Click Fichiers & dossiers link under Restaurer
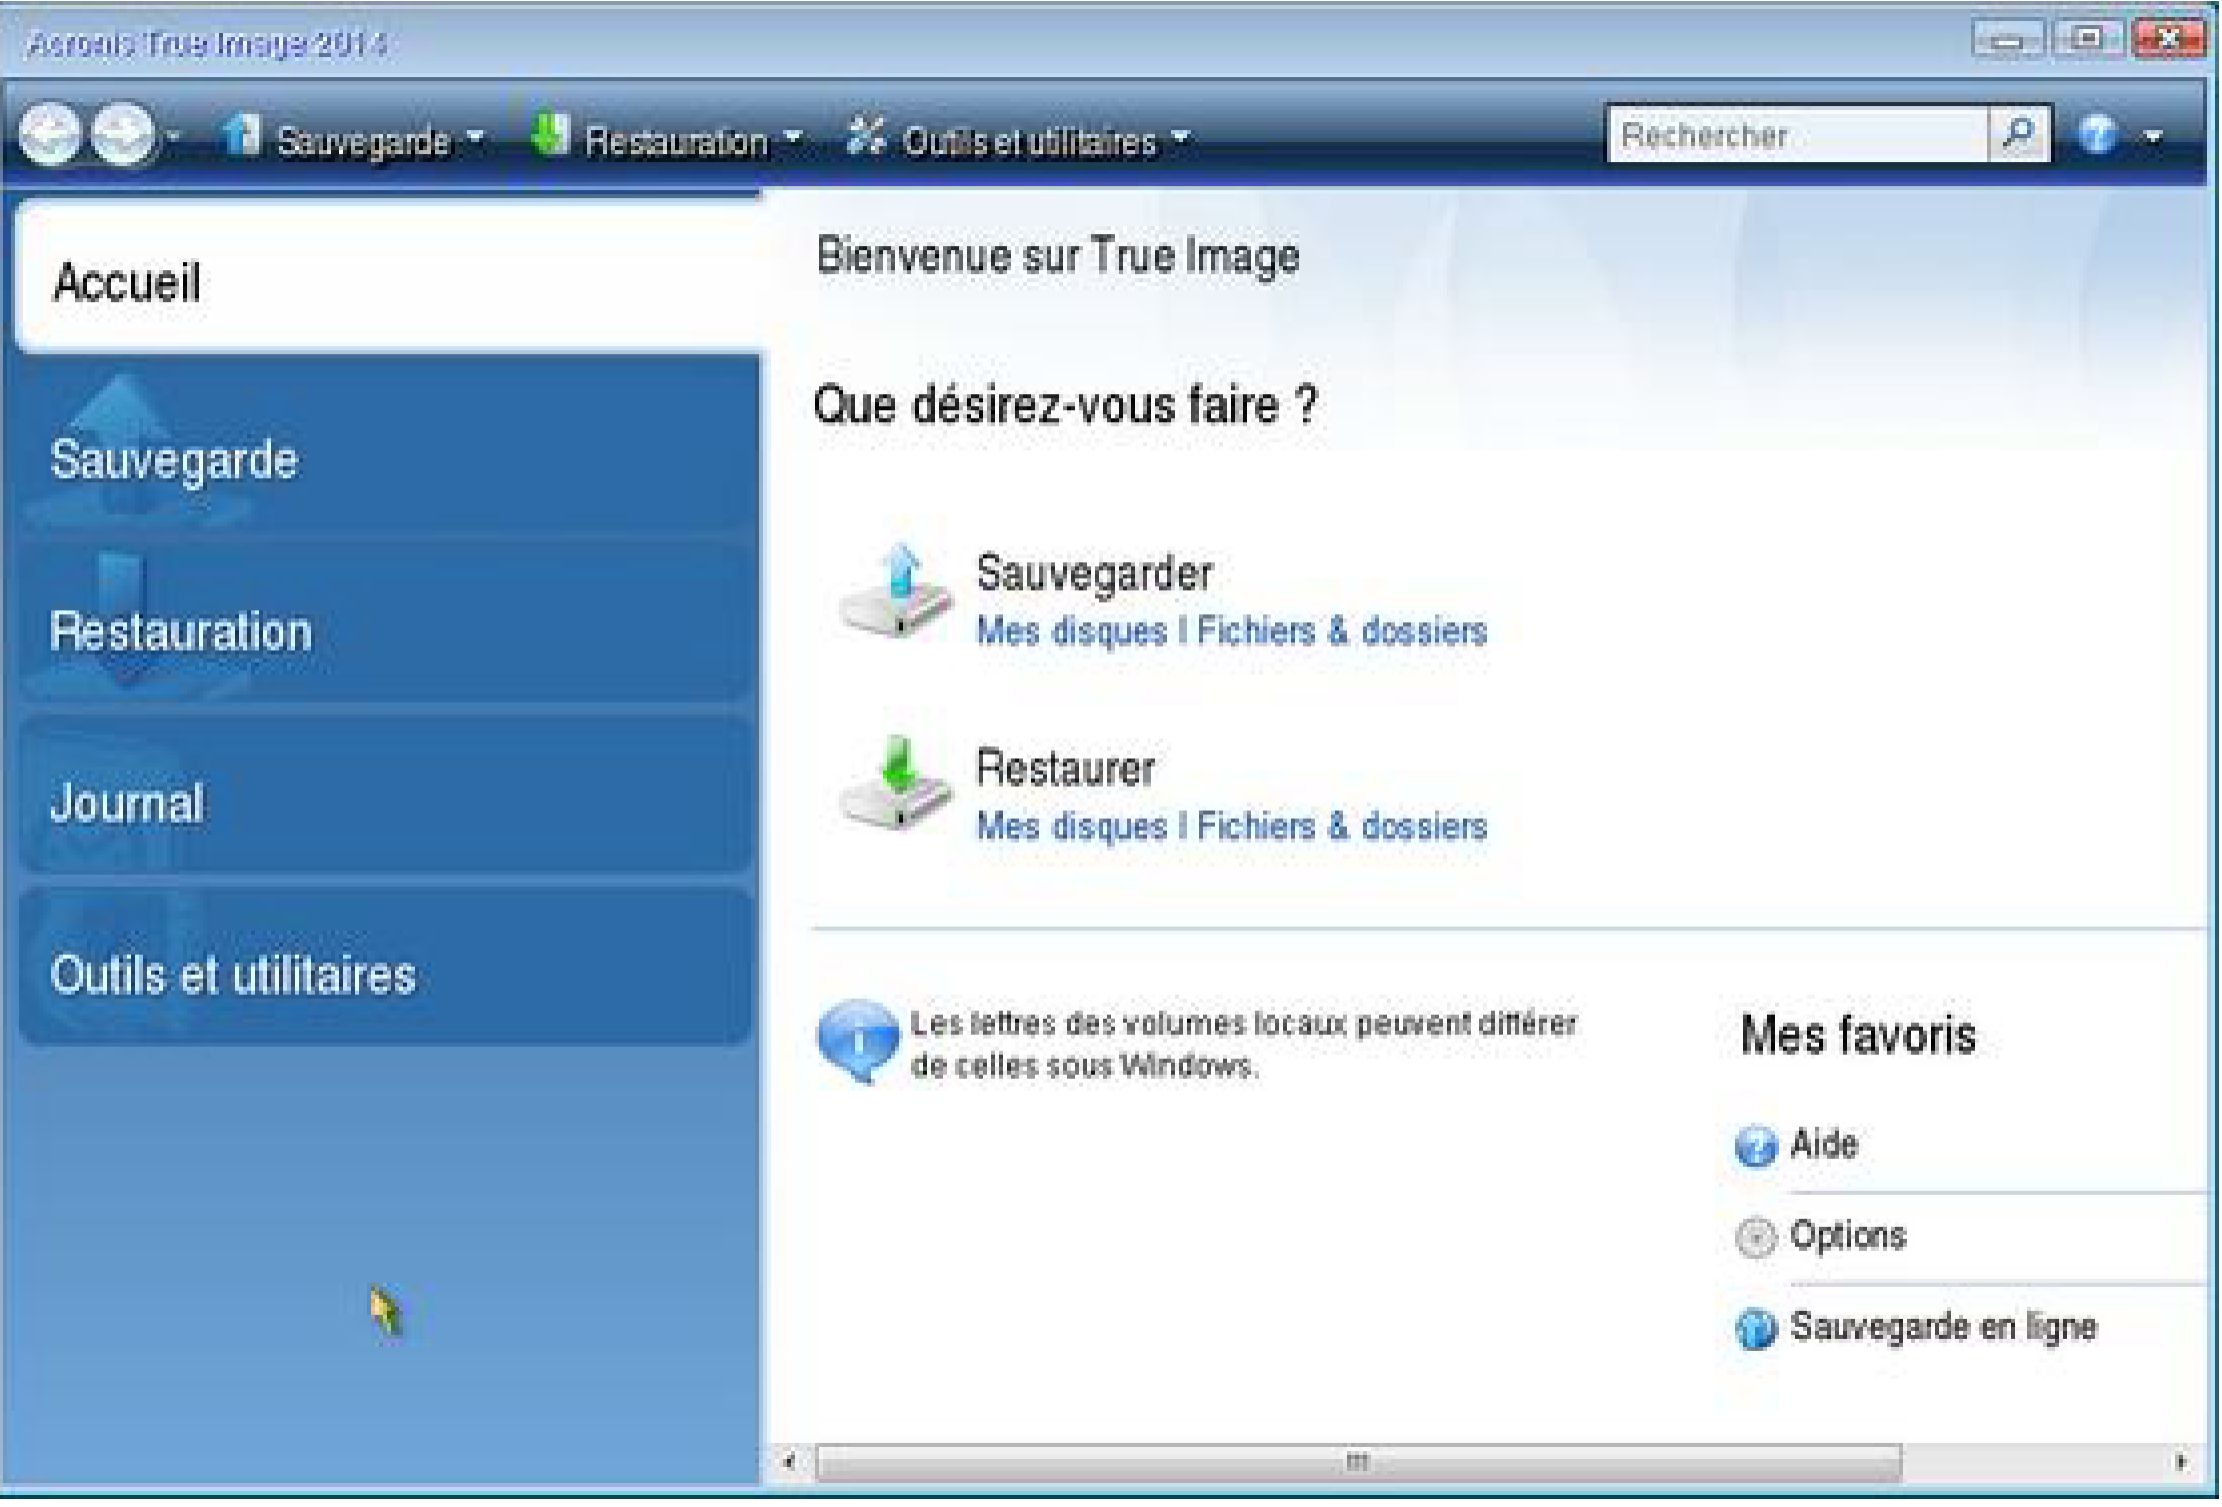The height and width of the screenshot is (1507, 2222). click(1341, 827)
